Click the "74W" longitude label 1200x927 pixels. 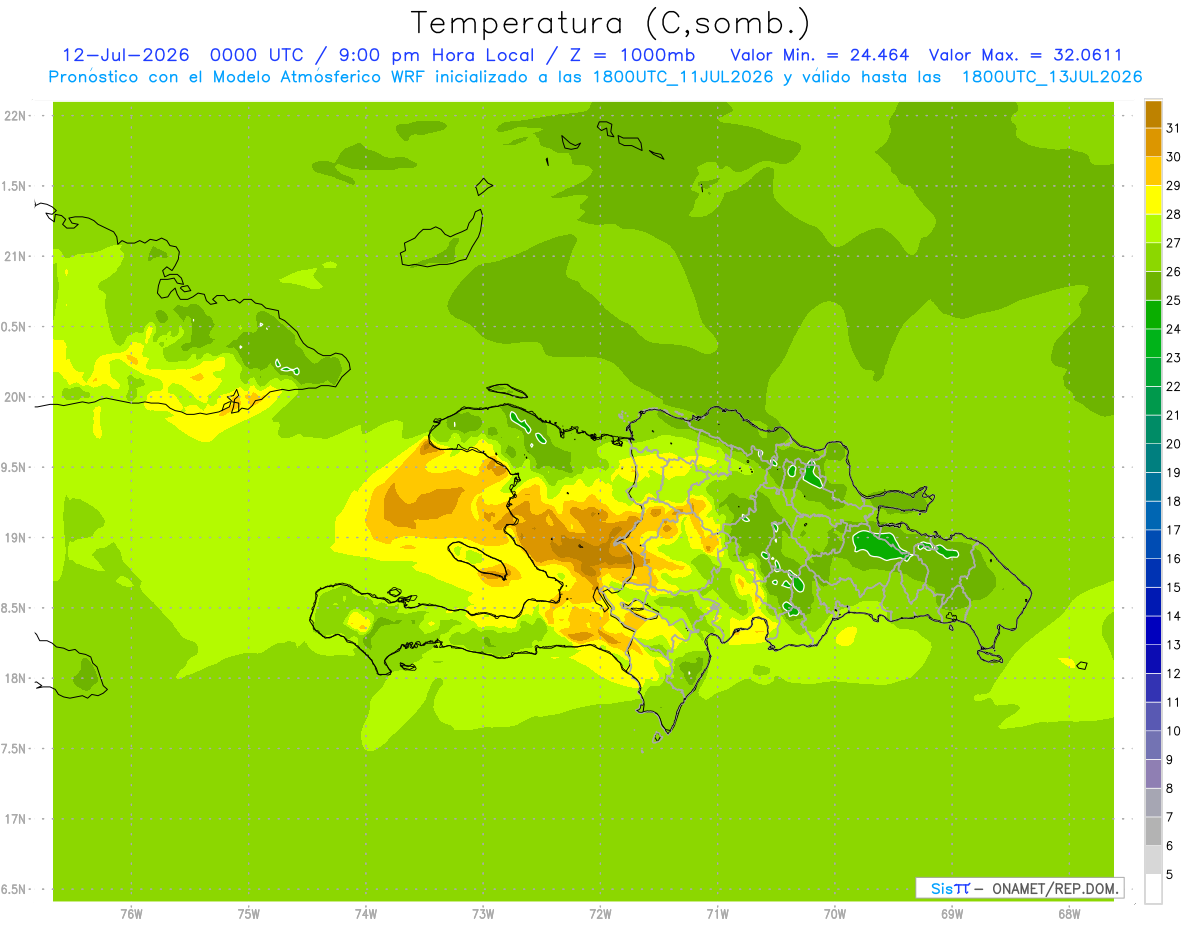366,914
